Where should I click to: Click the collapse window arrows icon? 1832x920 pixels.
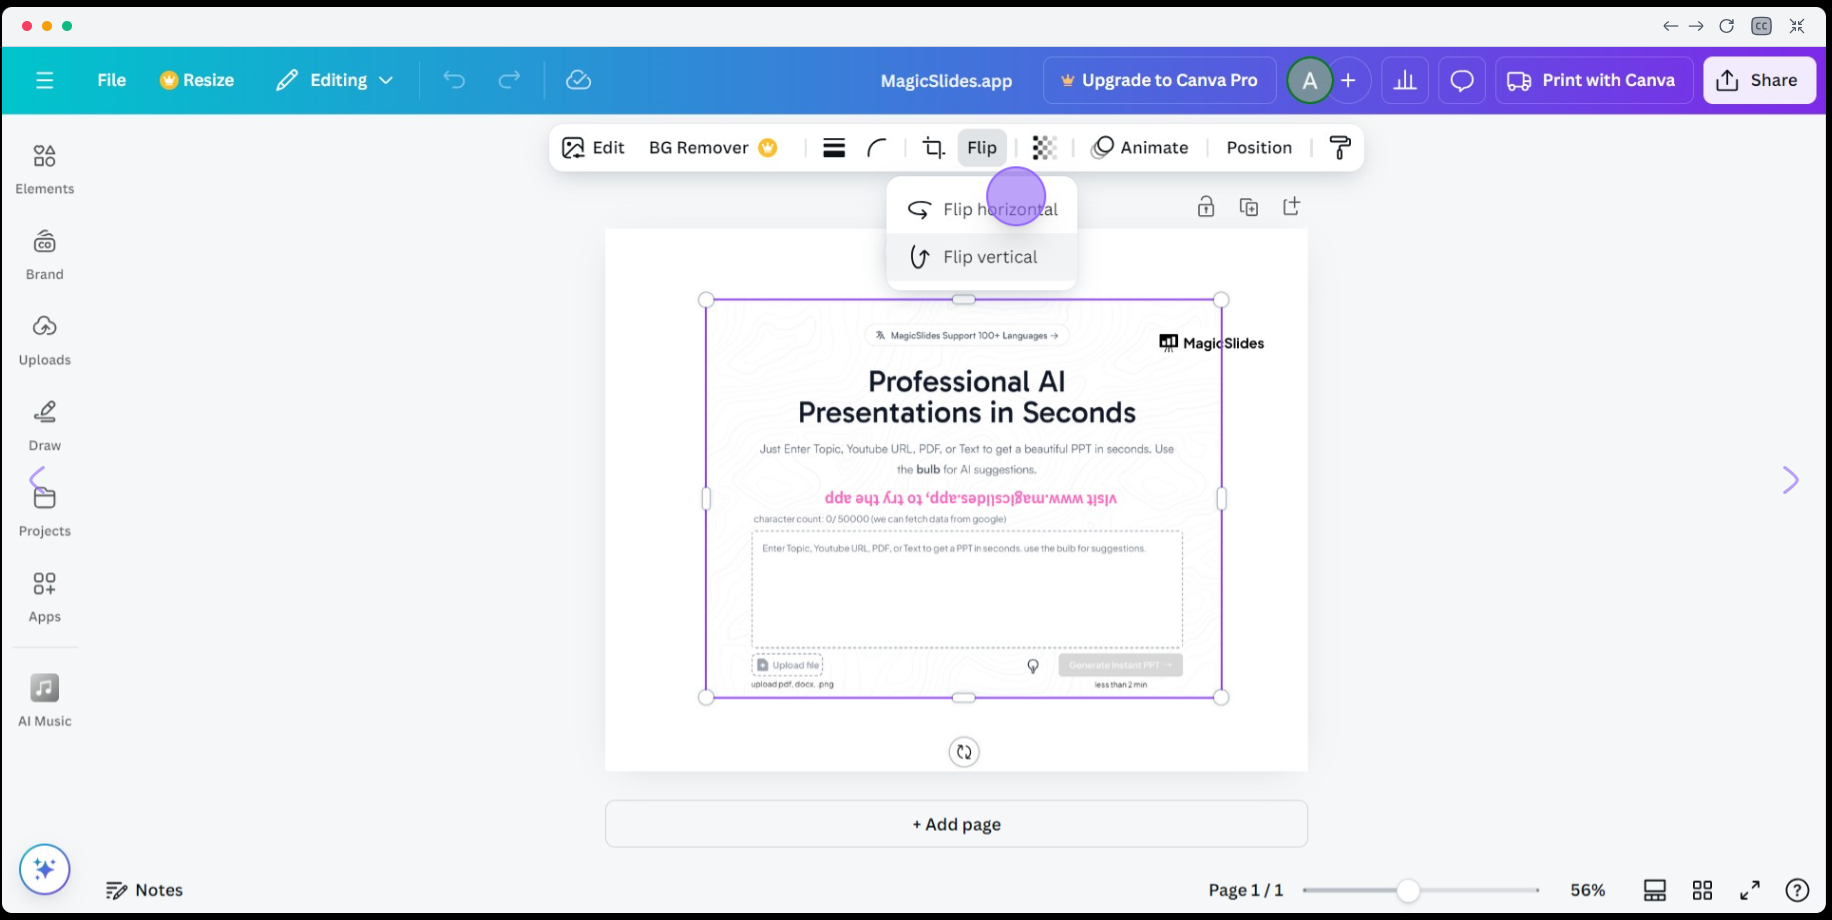(x=1797, y=26)
